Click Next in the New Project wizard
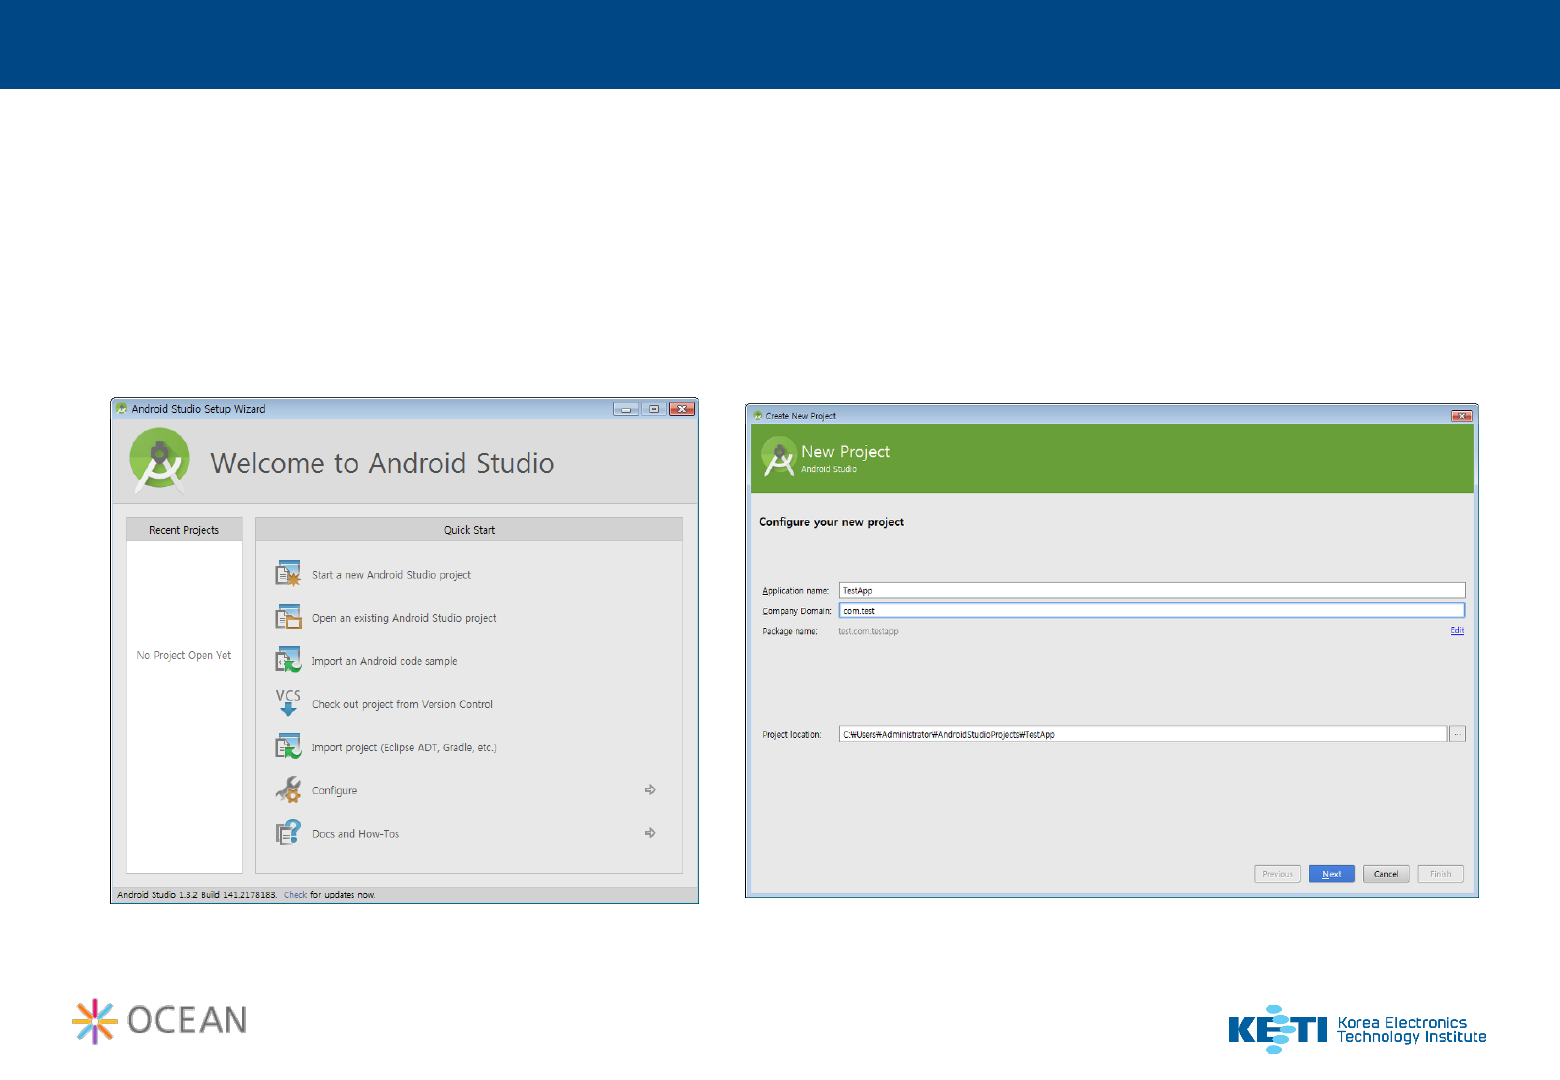This screenshot has height=1080, width=1560. tap(1332, 874)
